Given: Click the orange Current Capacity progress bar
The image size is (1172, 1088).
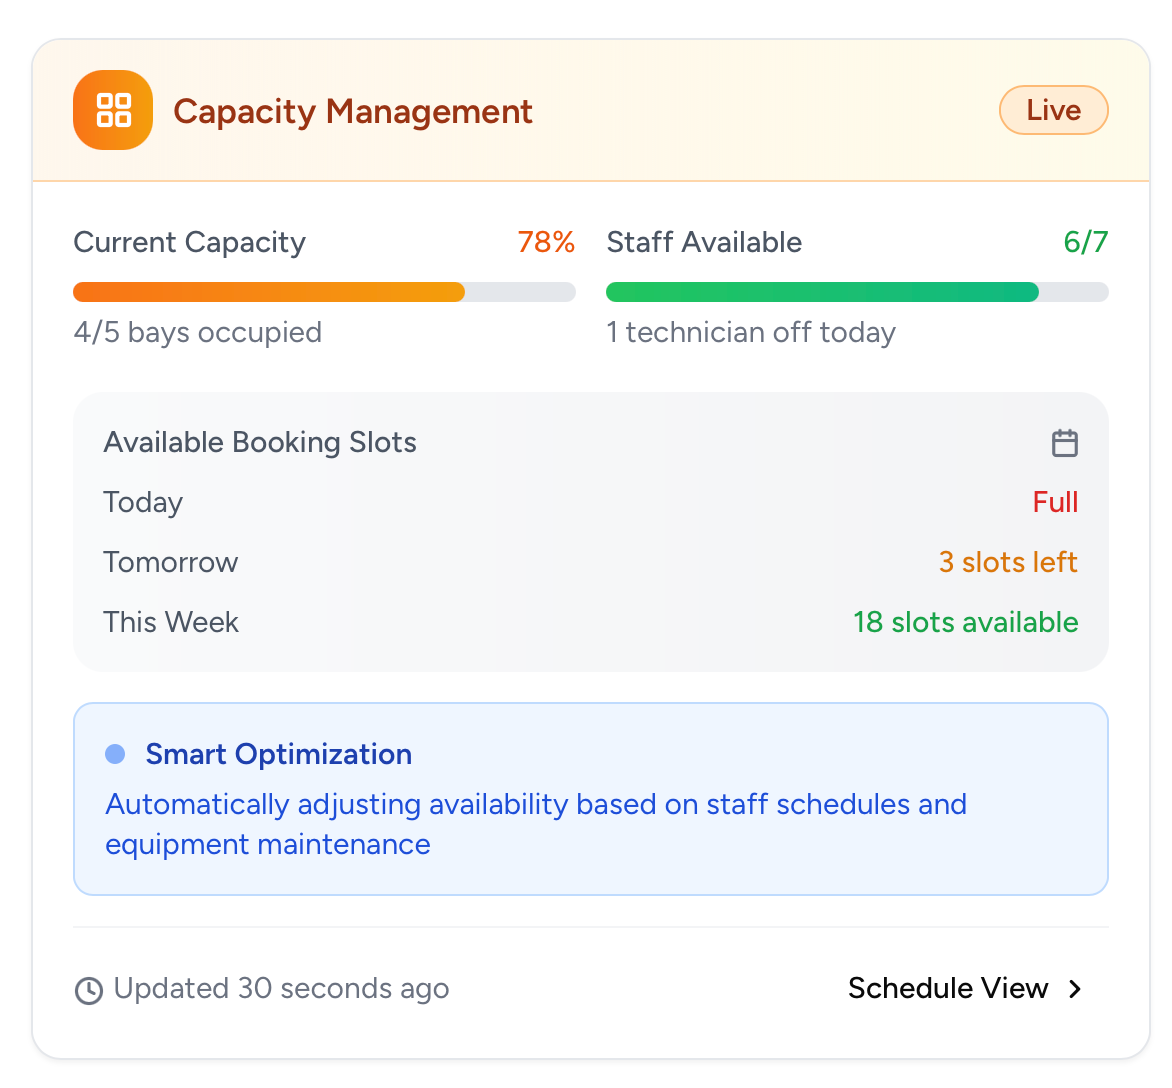Looking at the screenshot, I should pos(270,292).
